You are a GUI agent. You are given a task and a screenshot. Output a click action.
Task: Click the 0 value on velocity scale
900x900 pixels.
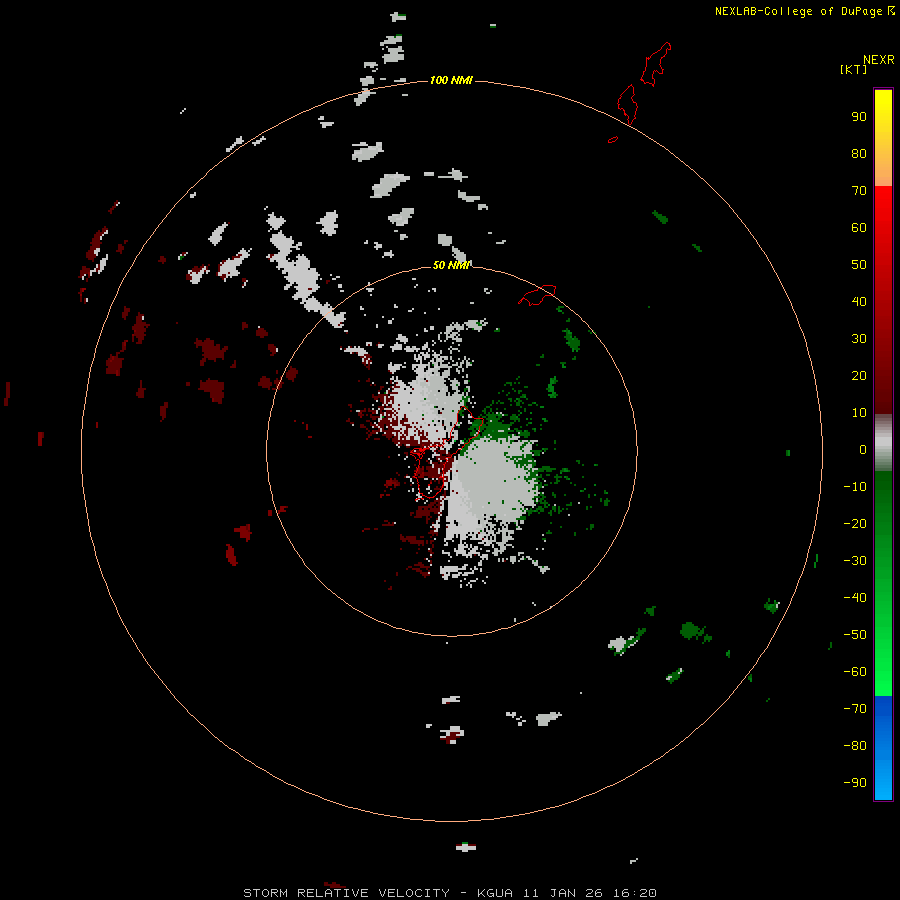(863, 449)
